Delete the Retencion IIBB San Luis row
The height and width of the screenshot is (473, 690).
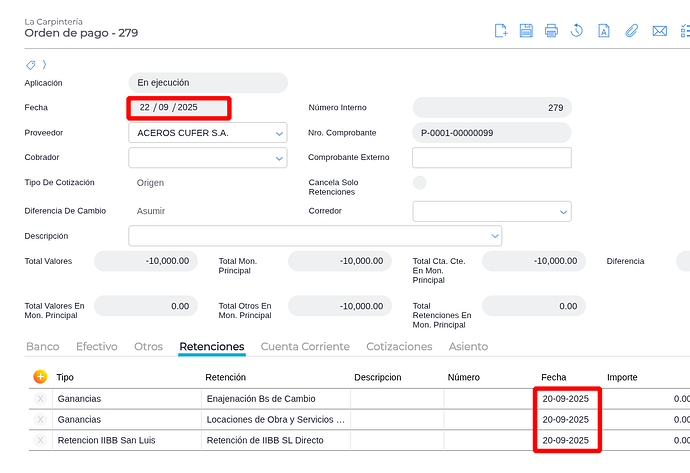point(41,440)
